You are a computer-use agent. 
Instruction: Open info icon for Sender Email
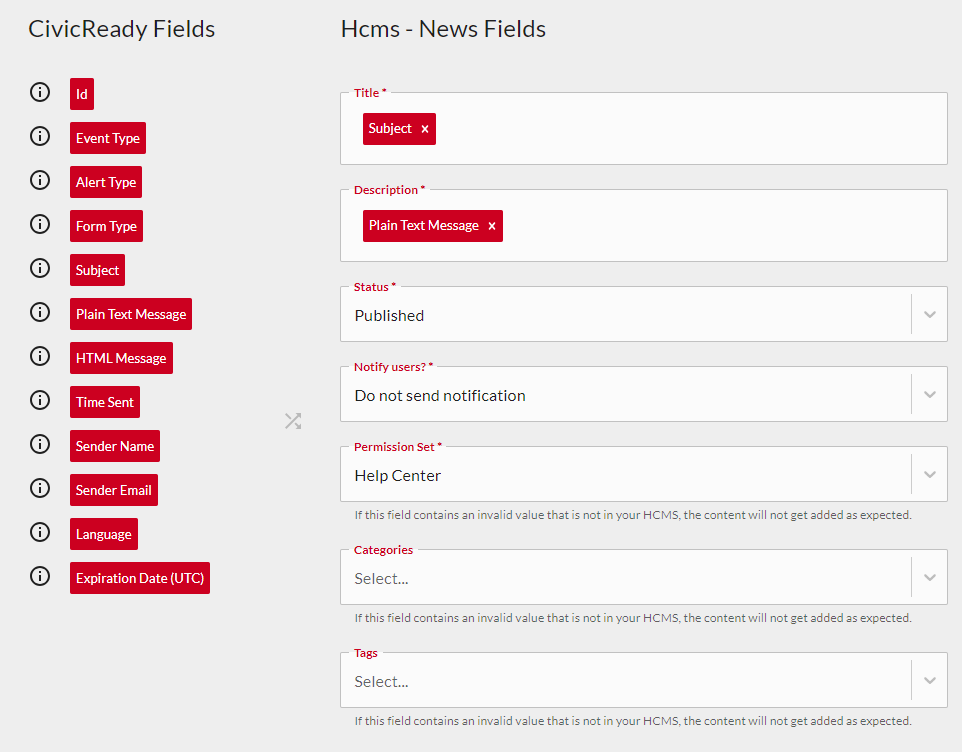(x=40, y=488)
